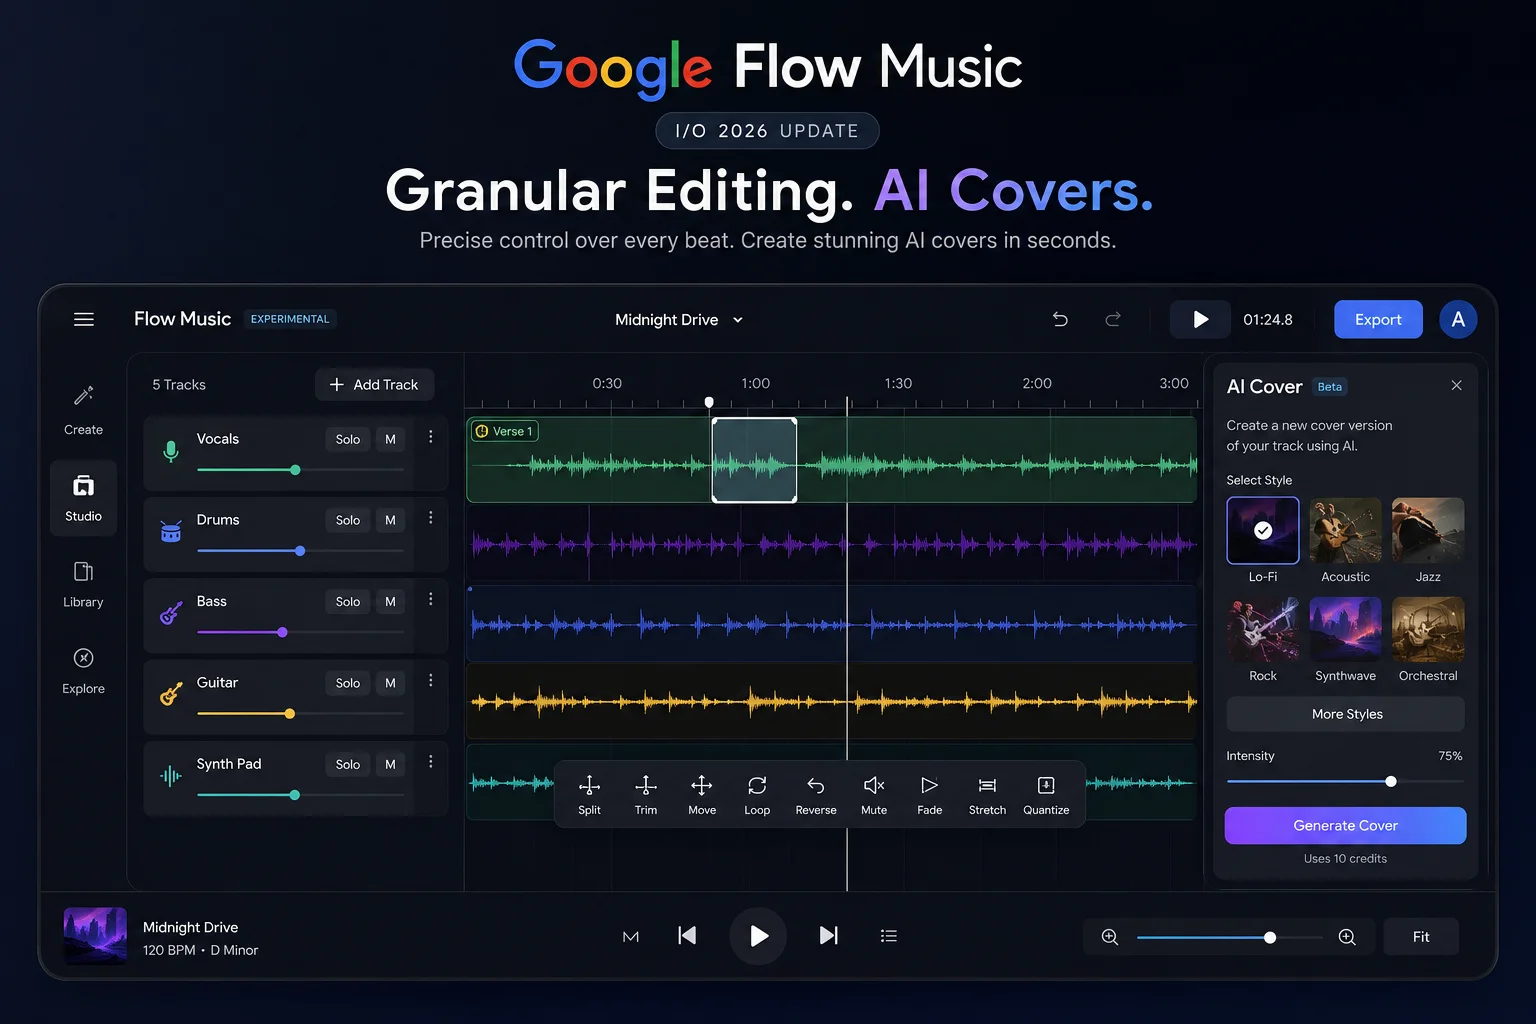Mute the Vocals track with M
The image size is (1536, 1024).
390,439
